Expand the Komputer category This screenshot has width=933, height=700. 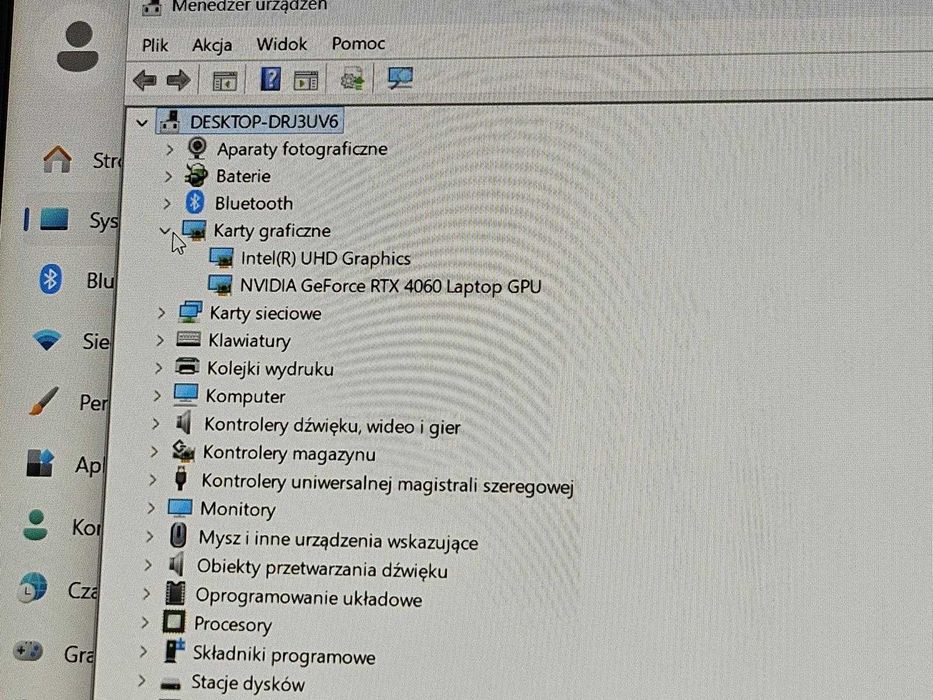pyautogui.click(x=157, y=395)
